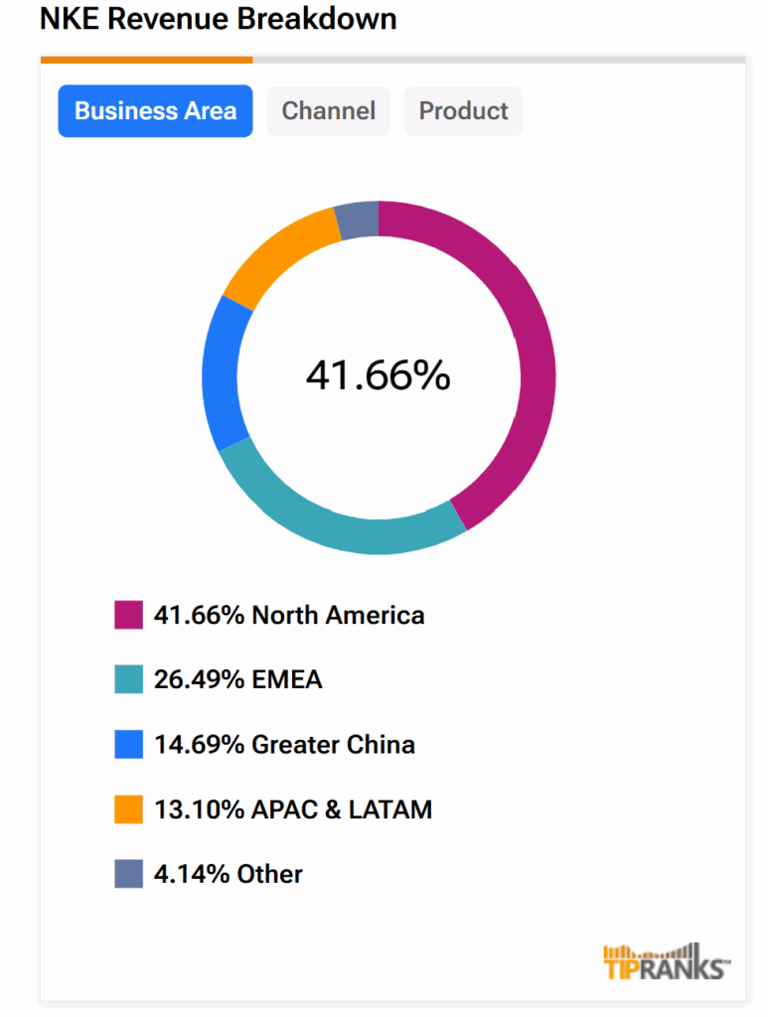Open the Product tab
Viewport: 768px width, 1017px height.
(463, 111)
